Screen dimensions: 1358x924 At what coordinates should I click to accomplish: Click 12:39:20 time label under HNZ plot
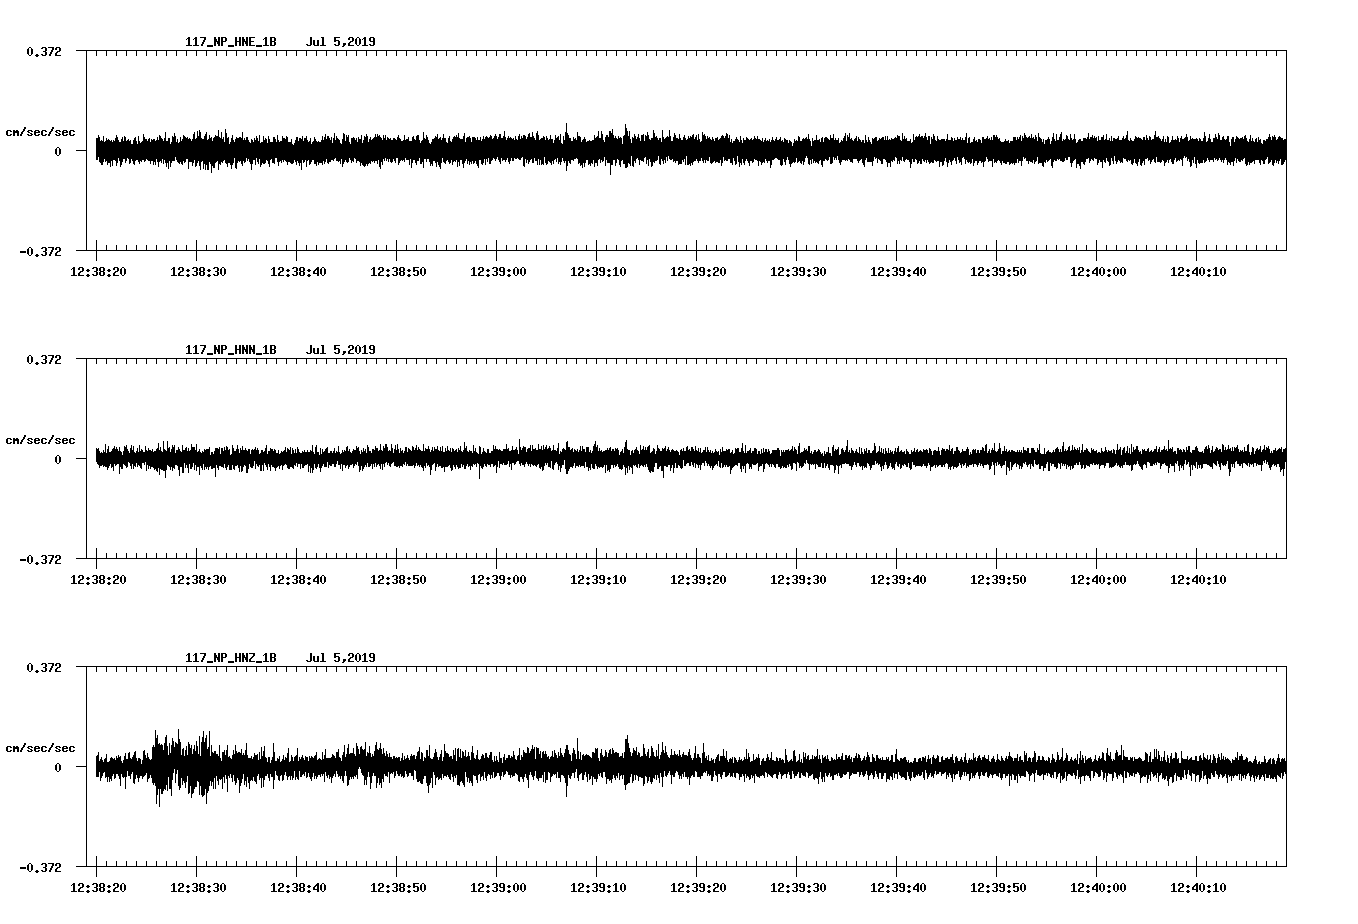tap(698, 888)
